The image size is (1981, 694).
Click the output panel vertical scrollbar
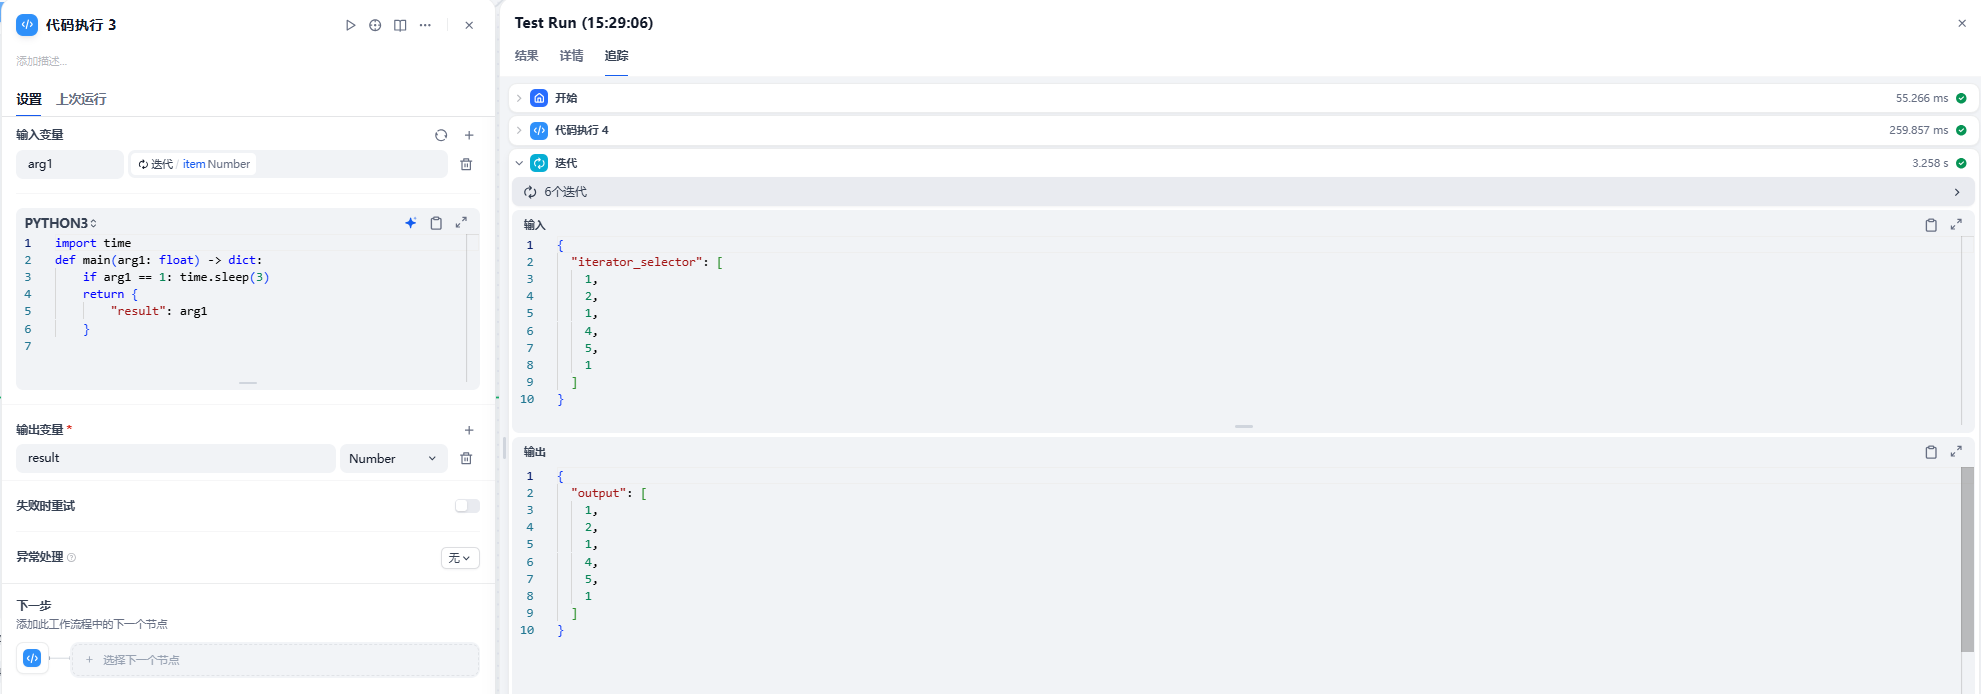click(x=1967, y=558)
